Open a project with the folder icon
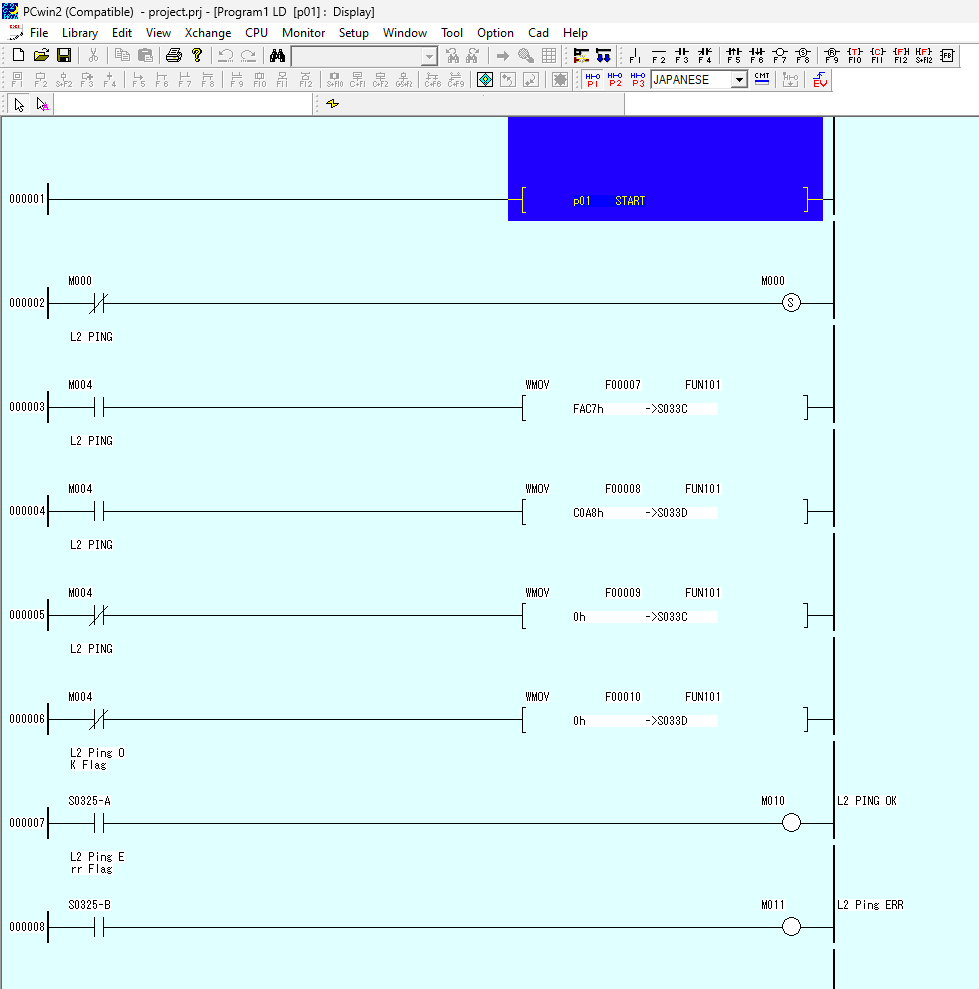The height and width of the screenshot is (989, 979). click(x=41, y=56)
